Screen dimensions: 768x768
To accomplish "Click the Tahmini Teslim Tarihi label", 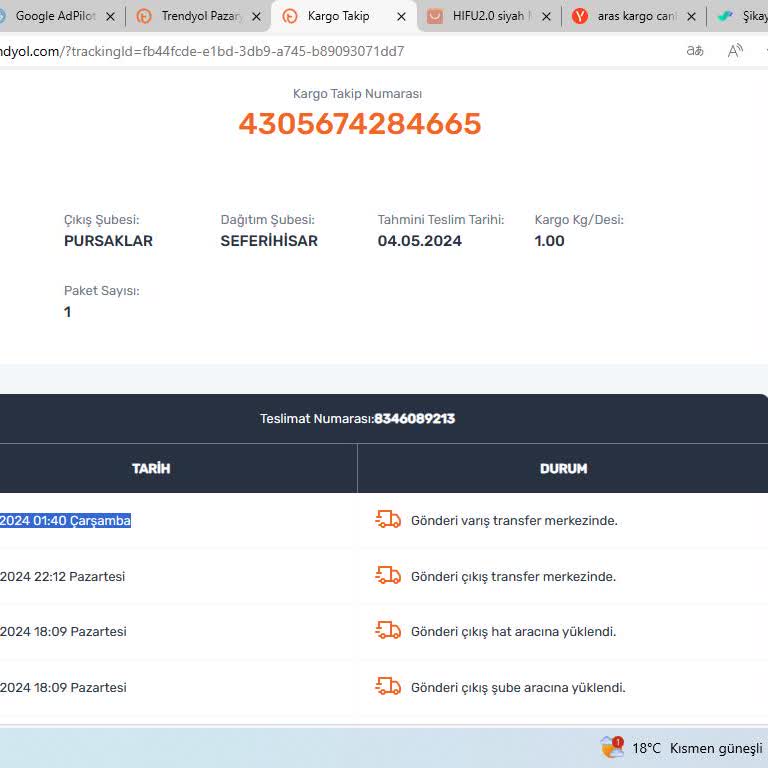I will point(440,219).
